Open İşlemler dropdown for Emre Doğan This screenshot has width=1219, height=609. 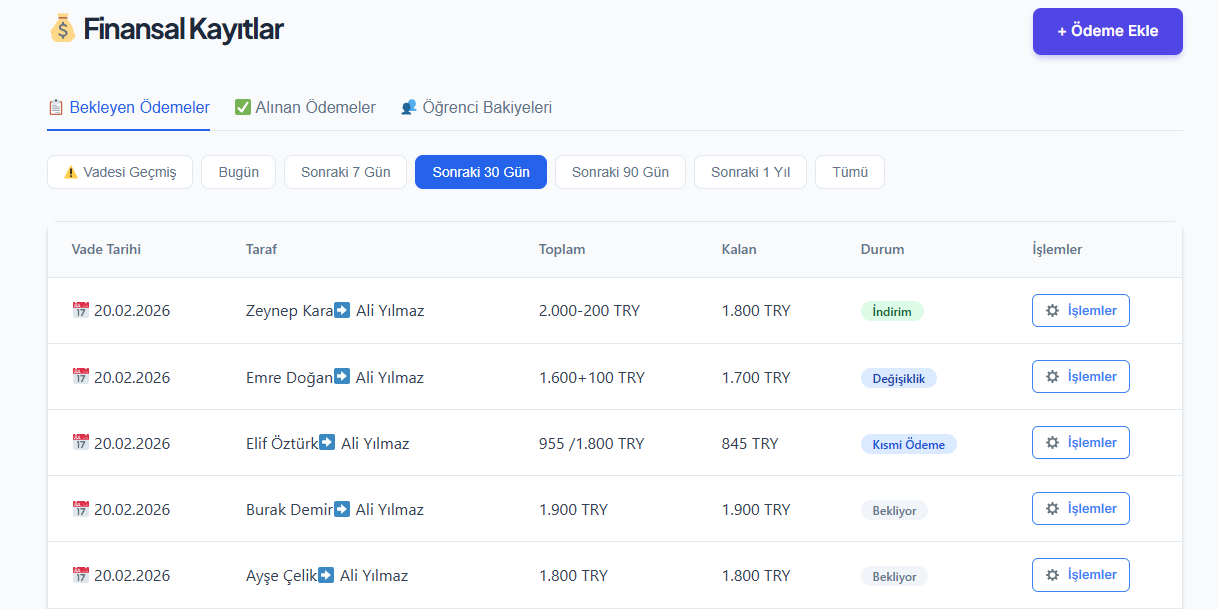pyautogui.click(x=1080, y=377)
